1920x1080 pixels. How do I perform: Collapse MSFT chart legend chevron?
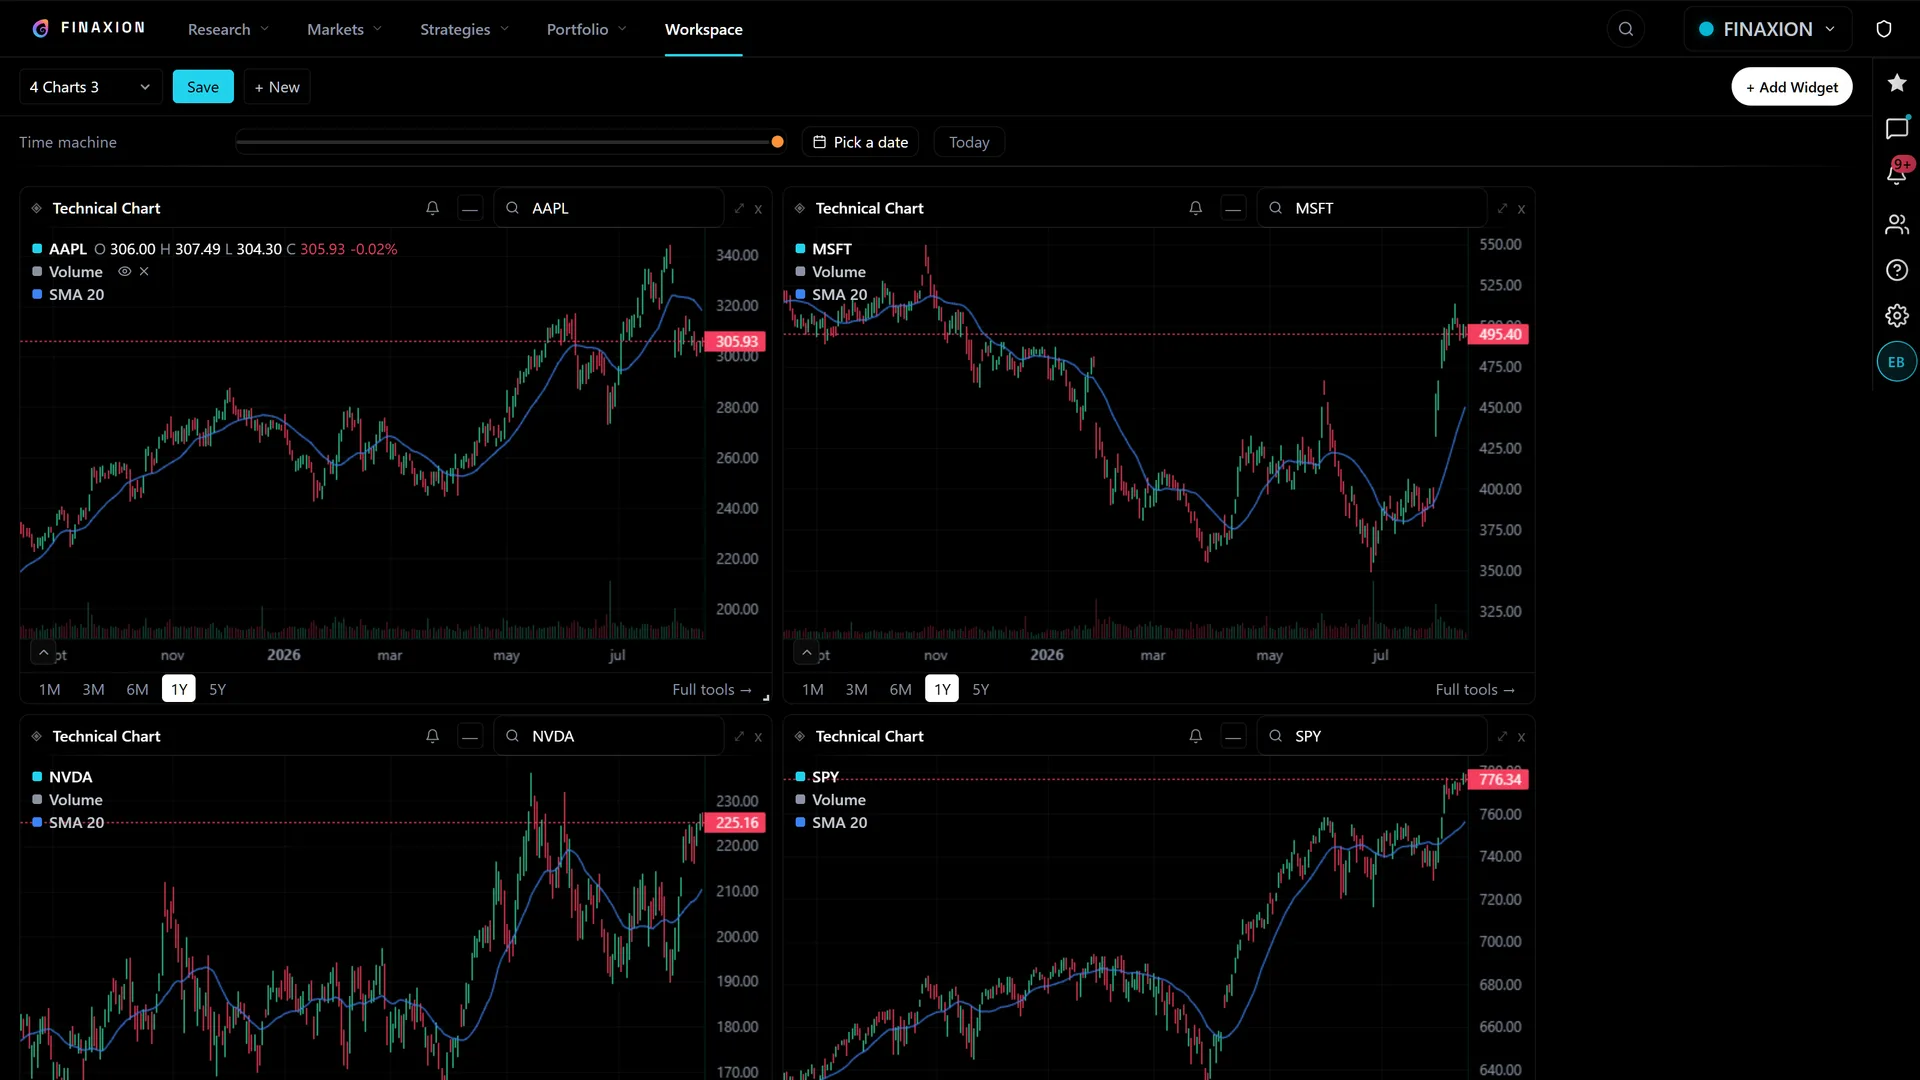(806, 652)
